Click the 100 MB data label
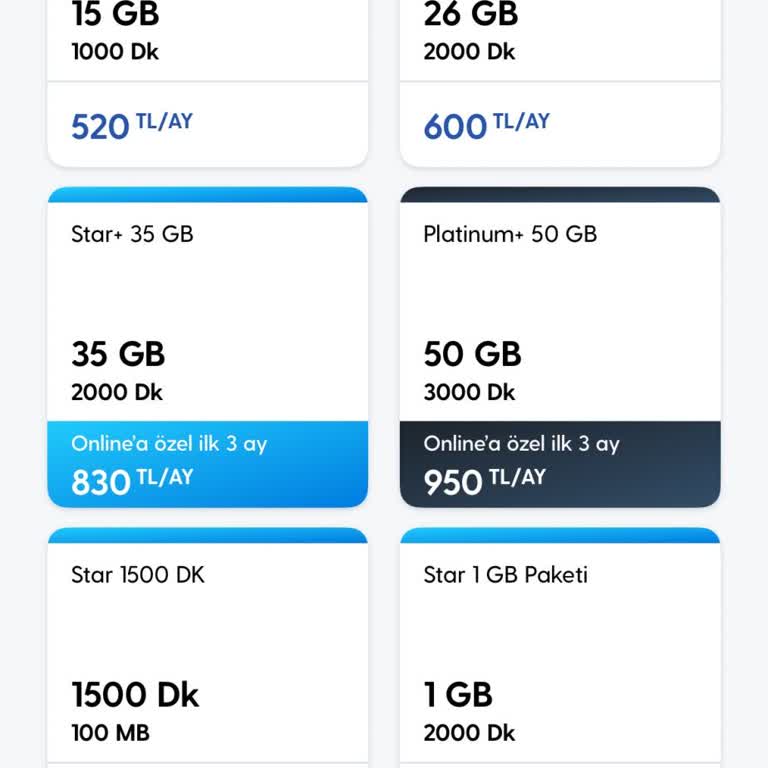The width and height of the screenshot is (768, 768). tap(110, 733)
